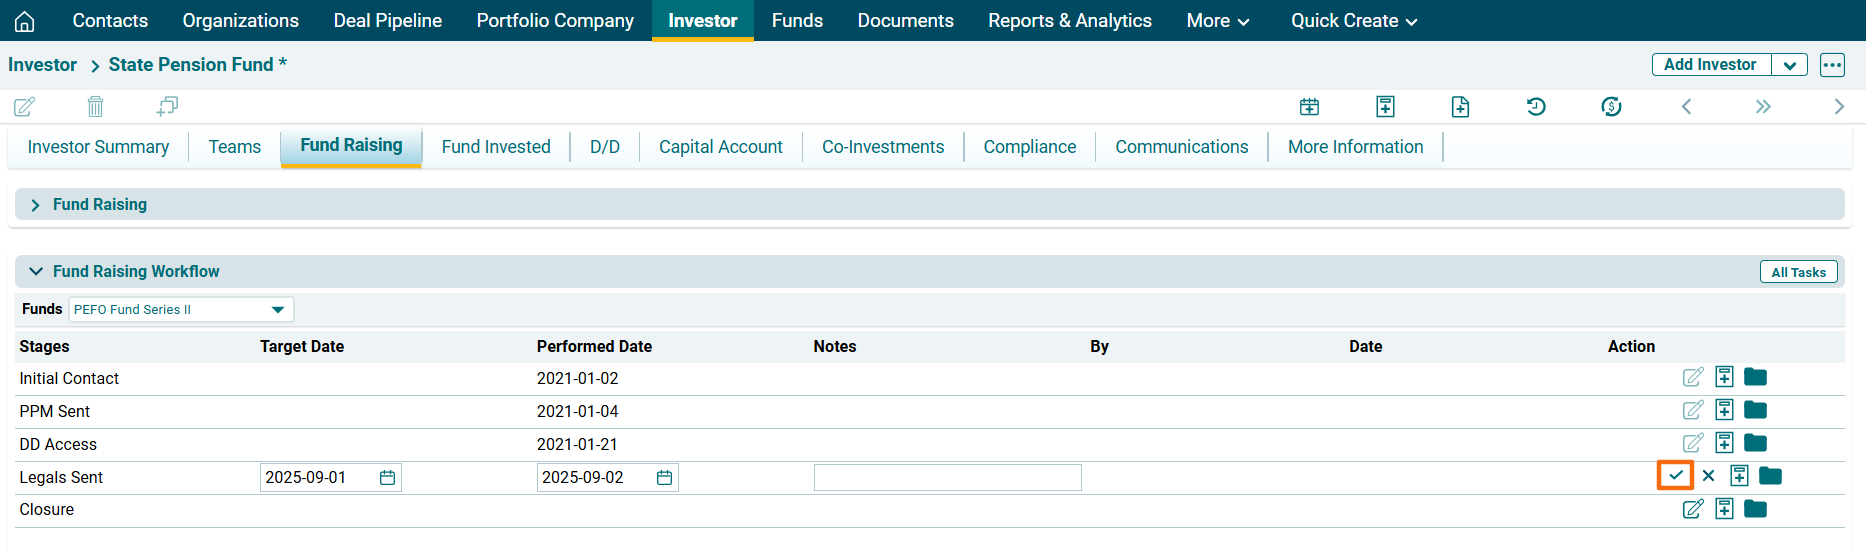Click the history clock icon in toolbar

pos(1536,106)
